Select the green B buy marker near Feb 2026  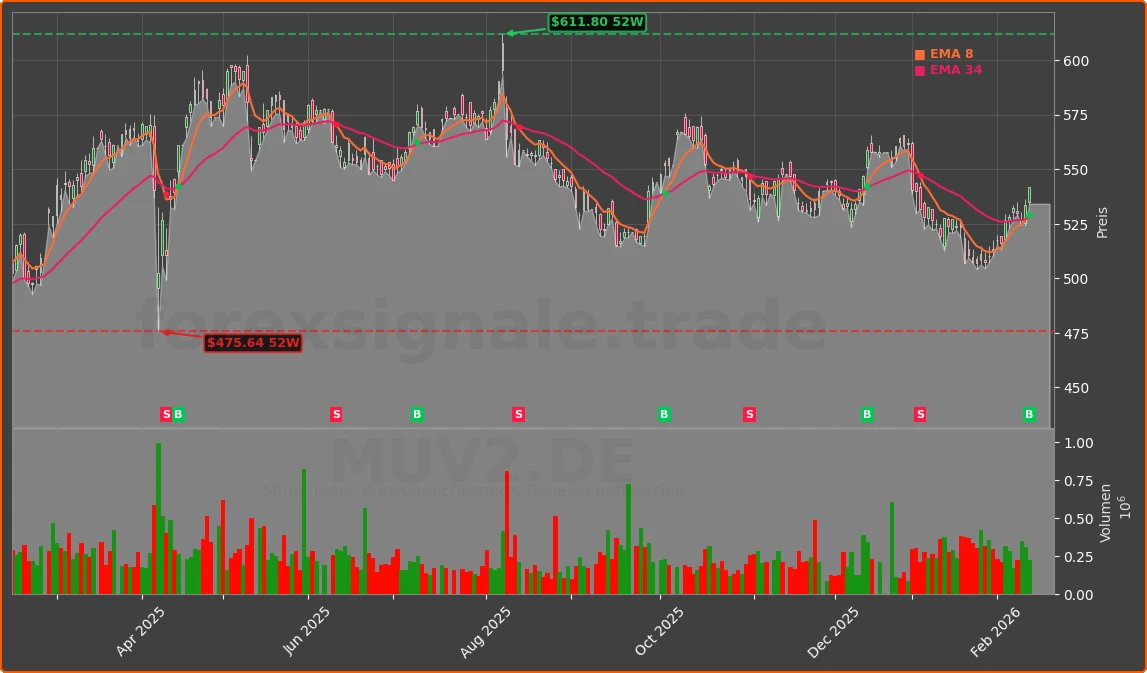(x=1029, y=414)
